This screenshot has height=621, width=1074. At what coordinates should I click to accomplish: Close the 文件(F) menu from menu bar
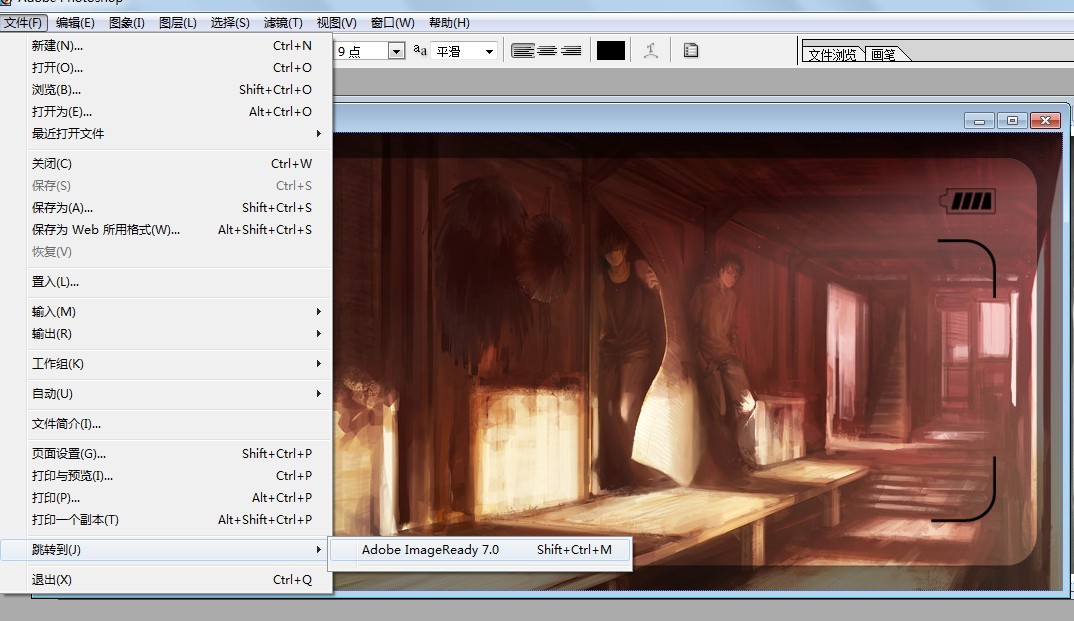coord(23,23)
